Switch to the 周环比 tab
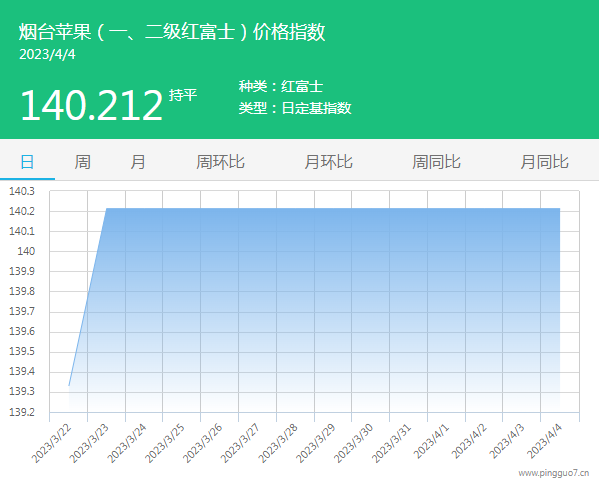The height and width of the screenshot is (483, 599). 220,162
